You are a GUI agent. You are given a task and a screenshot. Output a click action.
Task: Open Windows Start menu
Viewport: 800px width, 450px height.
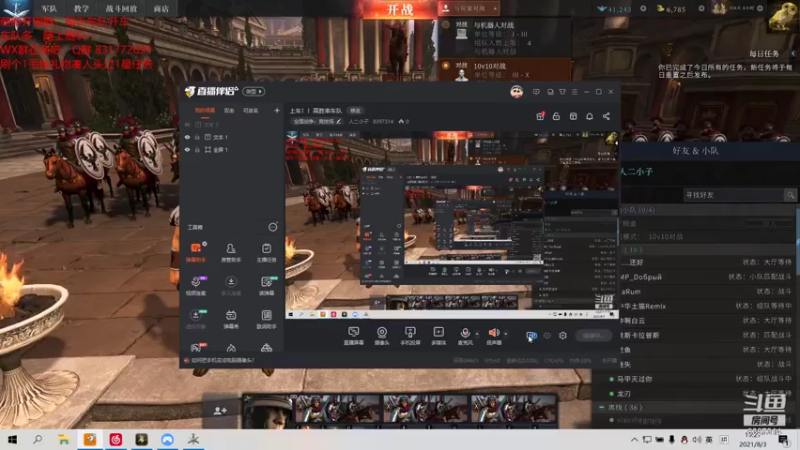click(x=12, y=439)
